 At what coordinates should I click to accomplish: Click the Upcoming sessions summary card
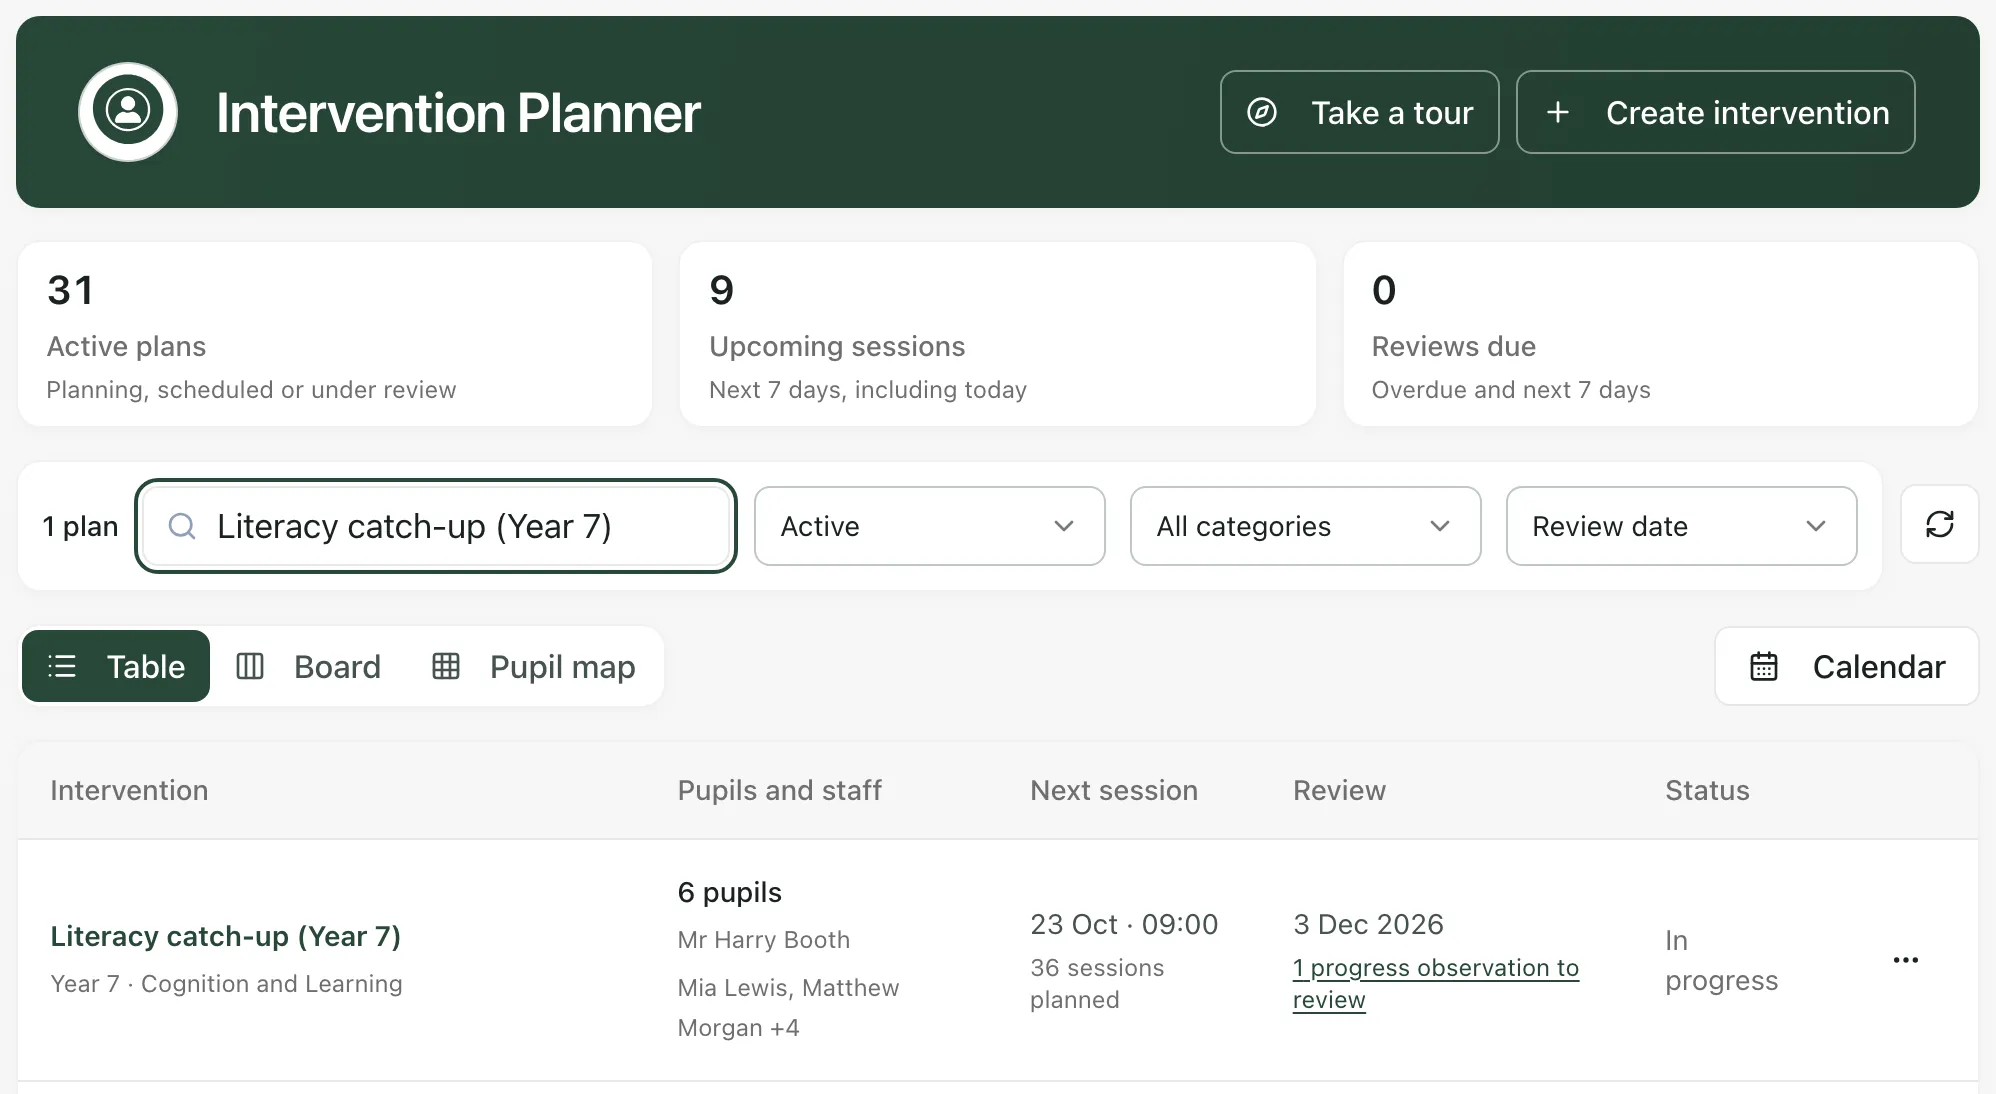point(997,334)
